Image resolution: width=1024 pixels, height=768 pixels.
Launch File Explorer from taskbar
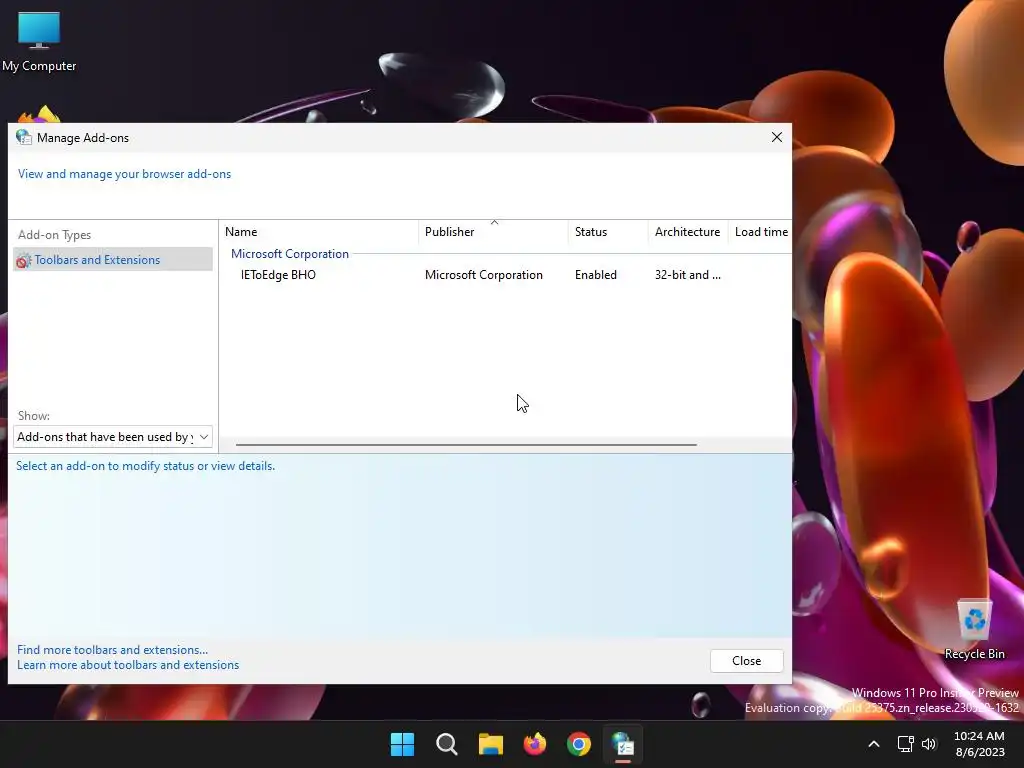pyautogui.click(x=490, y=744)
